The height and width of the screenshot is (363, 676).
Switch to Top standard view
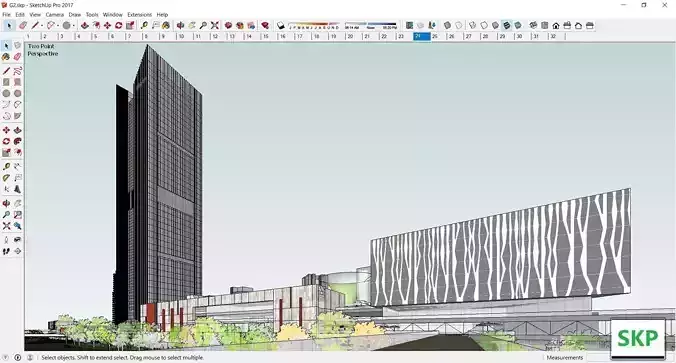[x=545, y=25]
